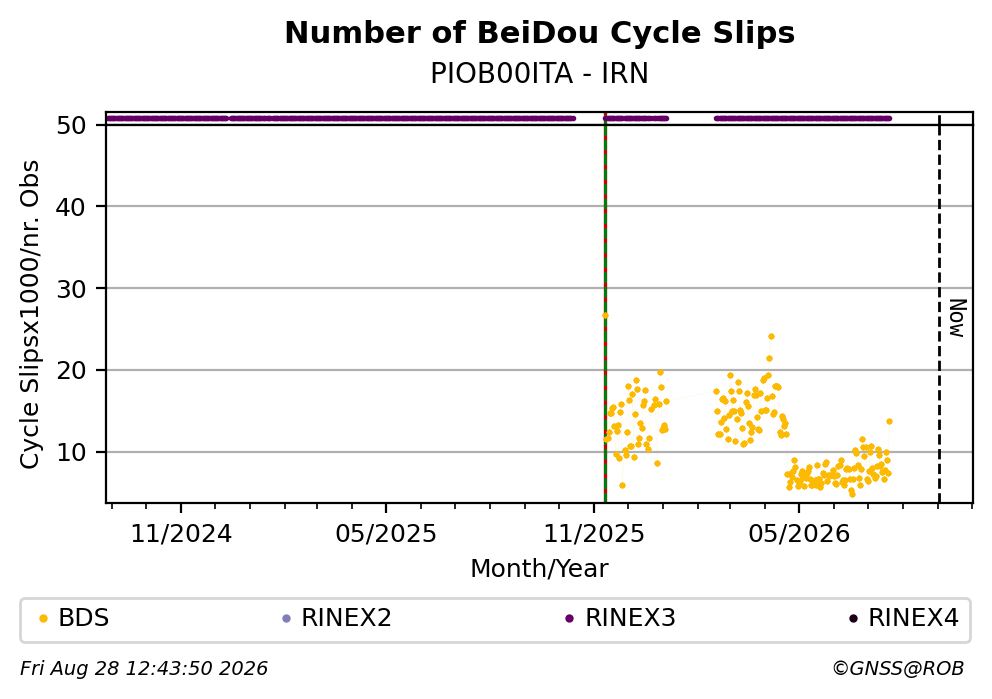Click the PIOB00ITA - IRN station subtitle
This screenshot has width=992, height=699.
pyautogui.click(x=540, y=74)
